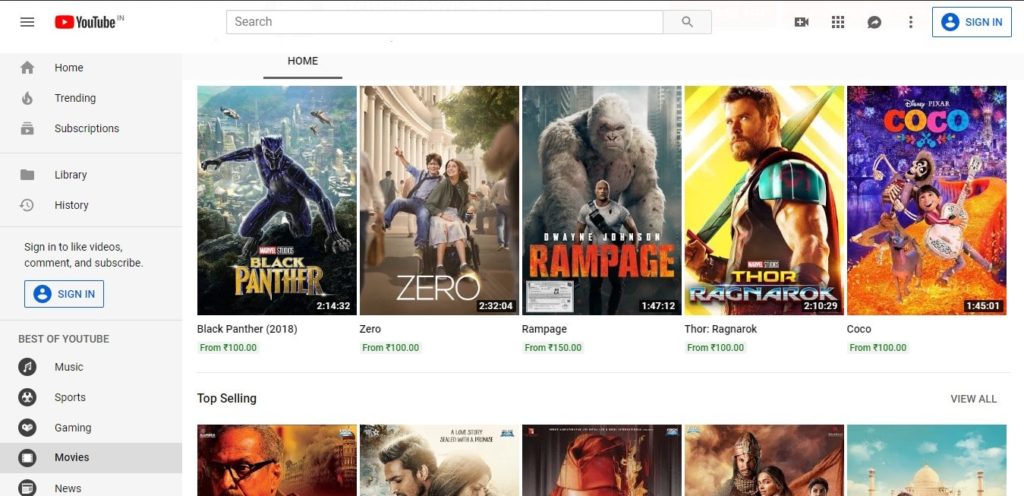Click the VIEW ALL link for Top Selling
This screenshot has height=496, width=1024.
point(973,399)
